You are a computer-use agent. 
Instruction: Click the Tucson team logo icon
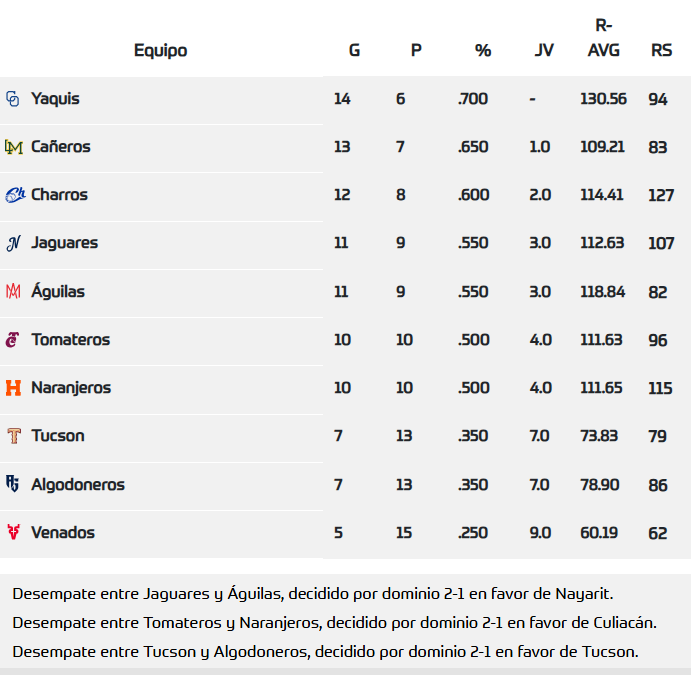[x=13, y=436]
